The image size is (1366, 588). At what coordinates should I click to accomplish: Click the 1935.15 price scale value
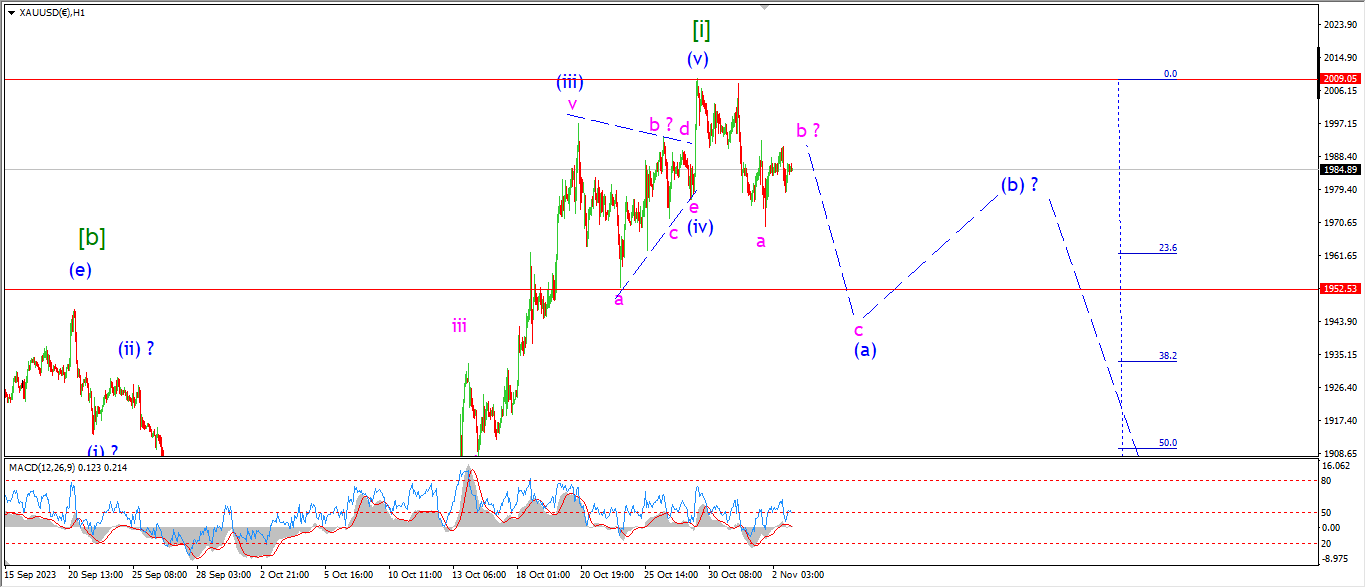(x=1339, y=354)
